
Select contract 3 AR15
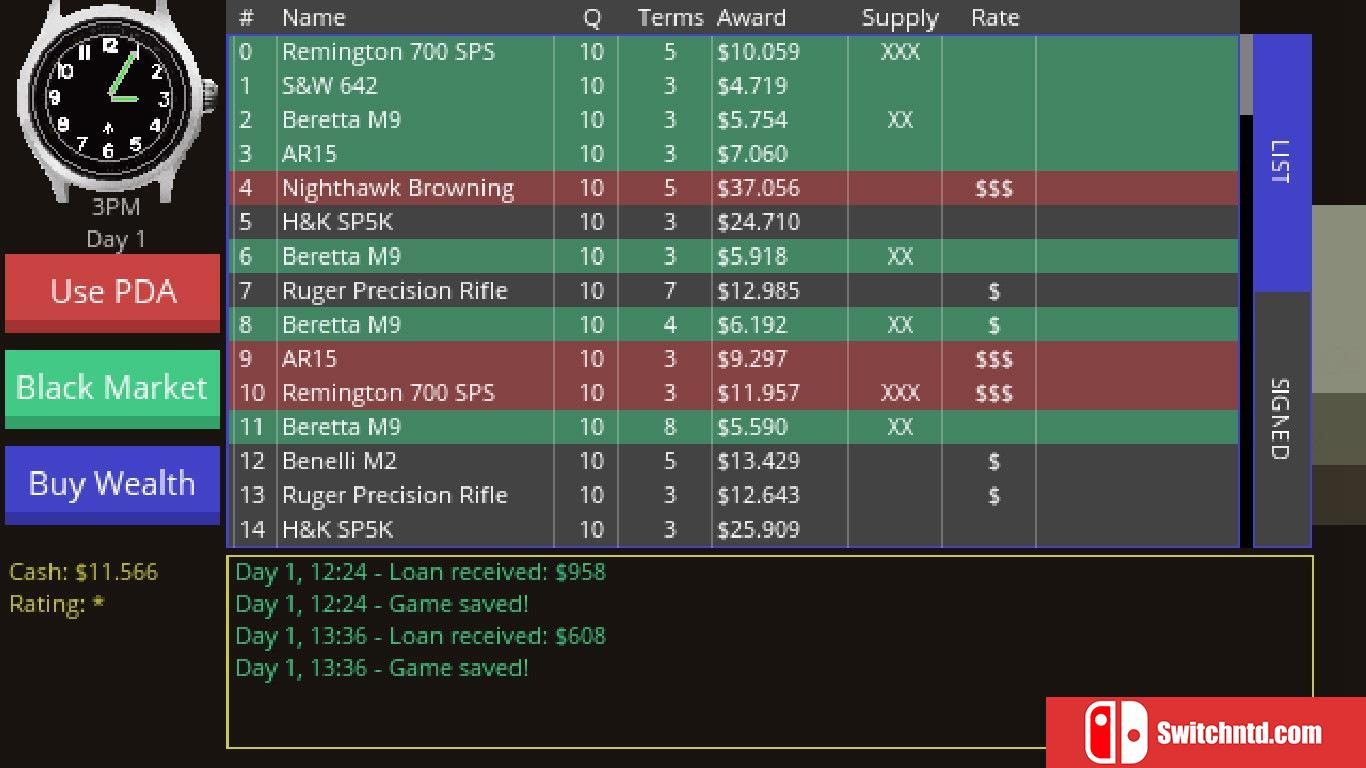click(735, 154)
